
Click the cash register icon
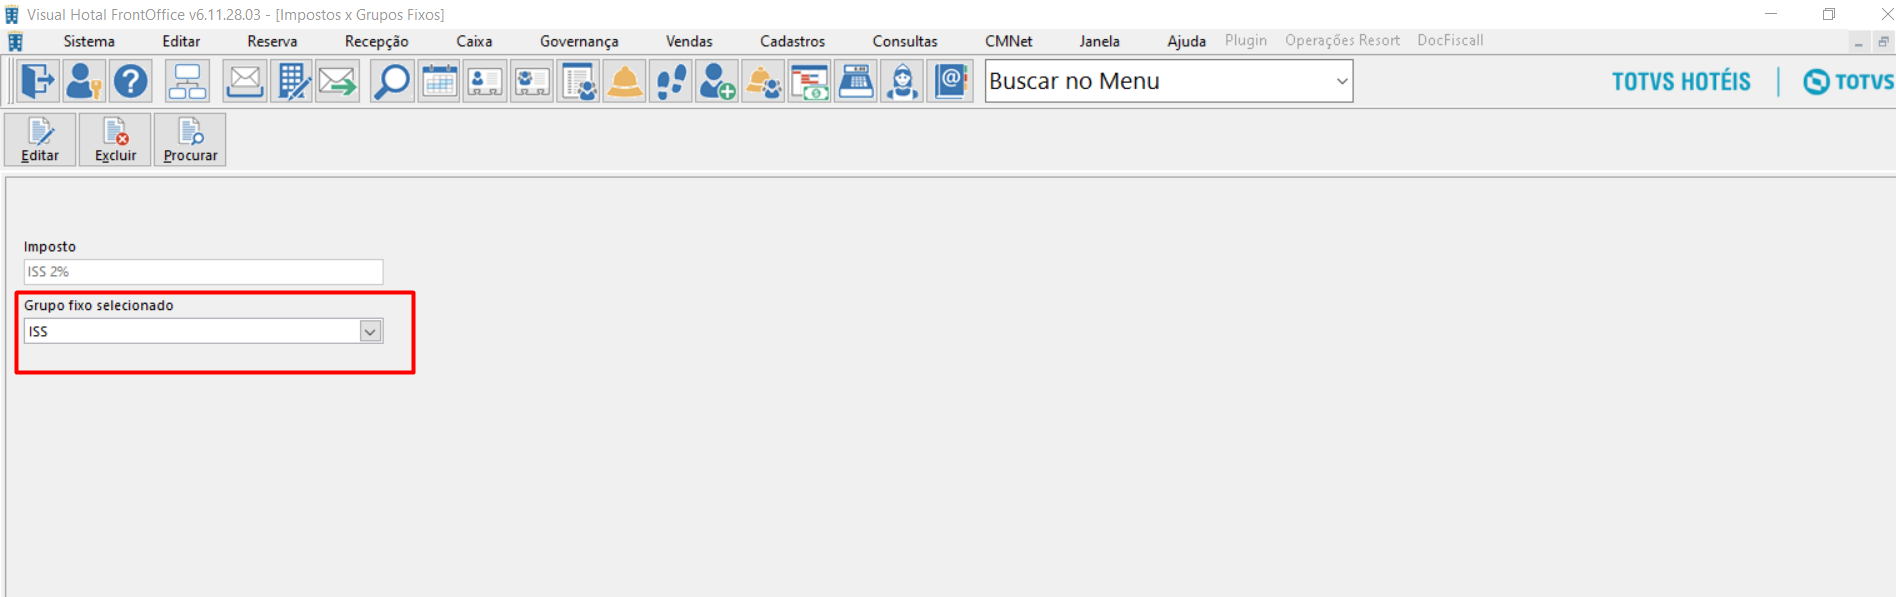pos(856,81)
